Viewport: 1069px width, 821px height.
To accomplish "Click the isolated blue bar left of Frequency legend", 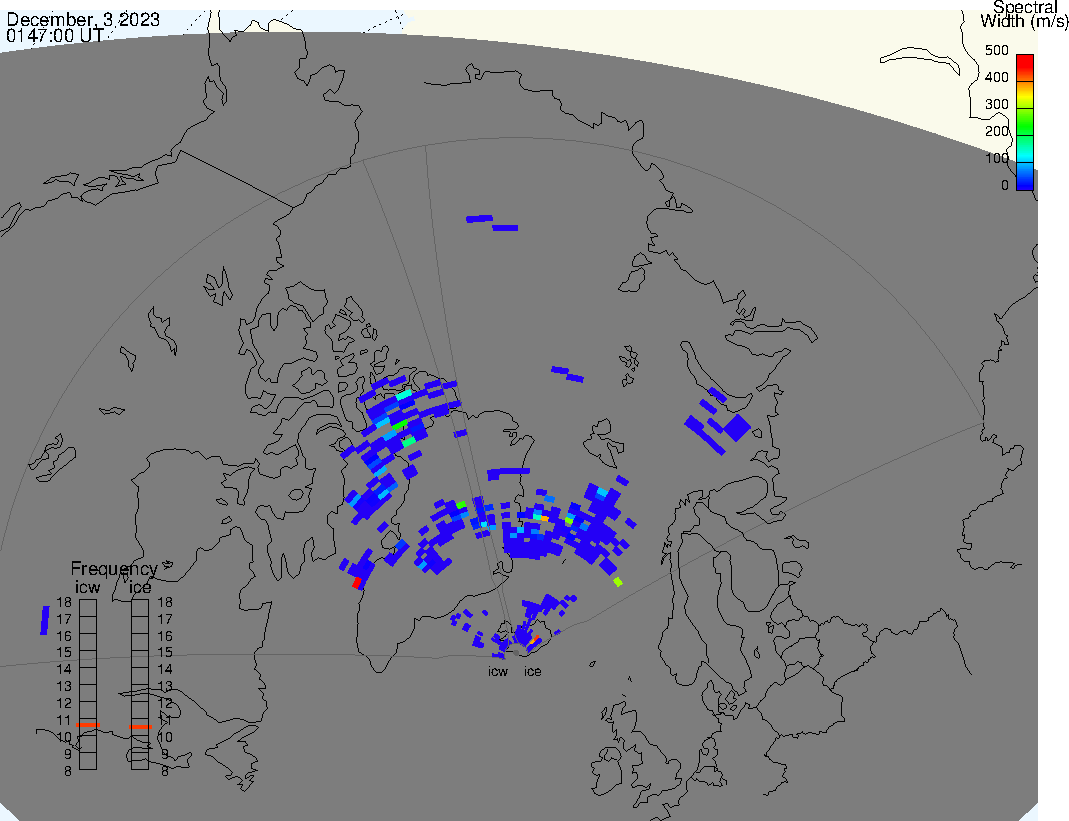I will tap(44, 620).
